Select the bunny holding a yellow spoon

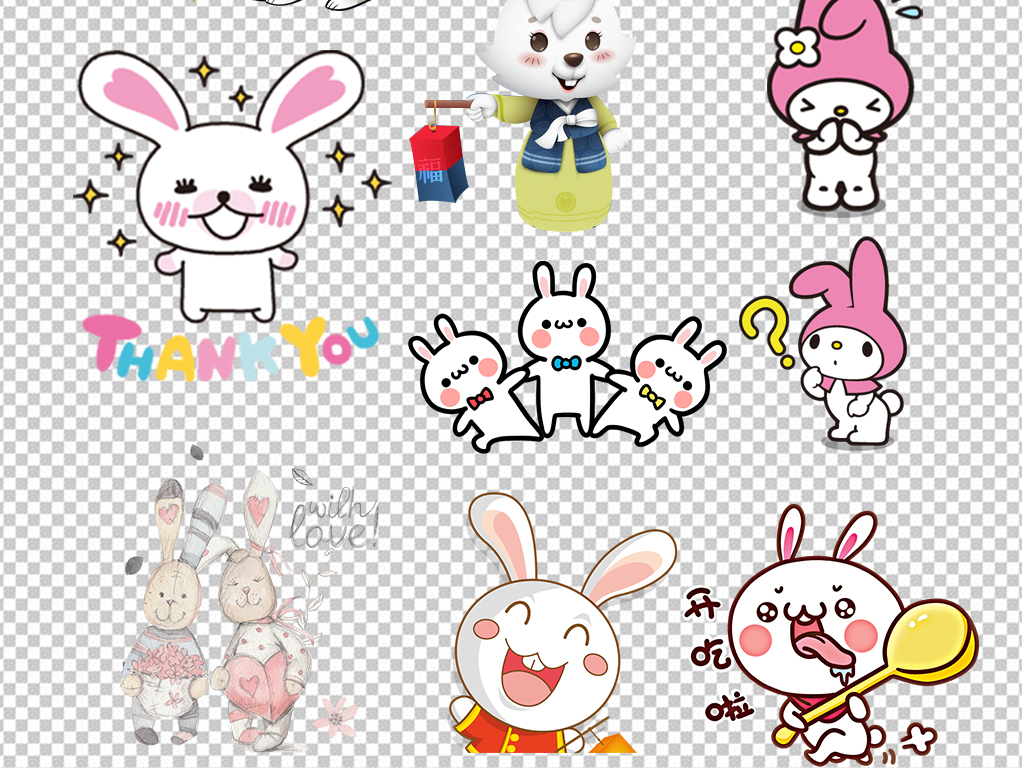[x=833, y=637]
